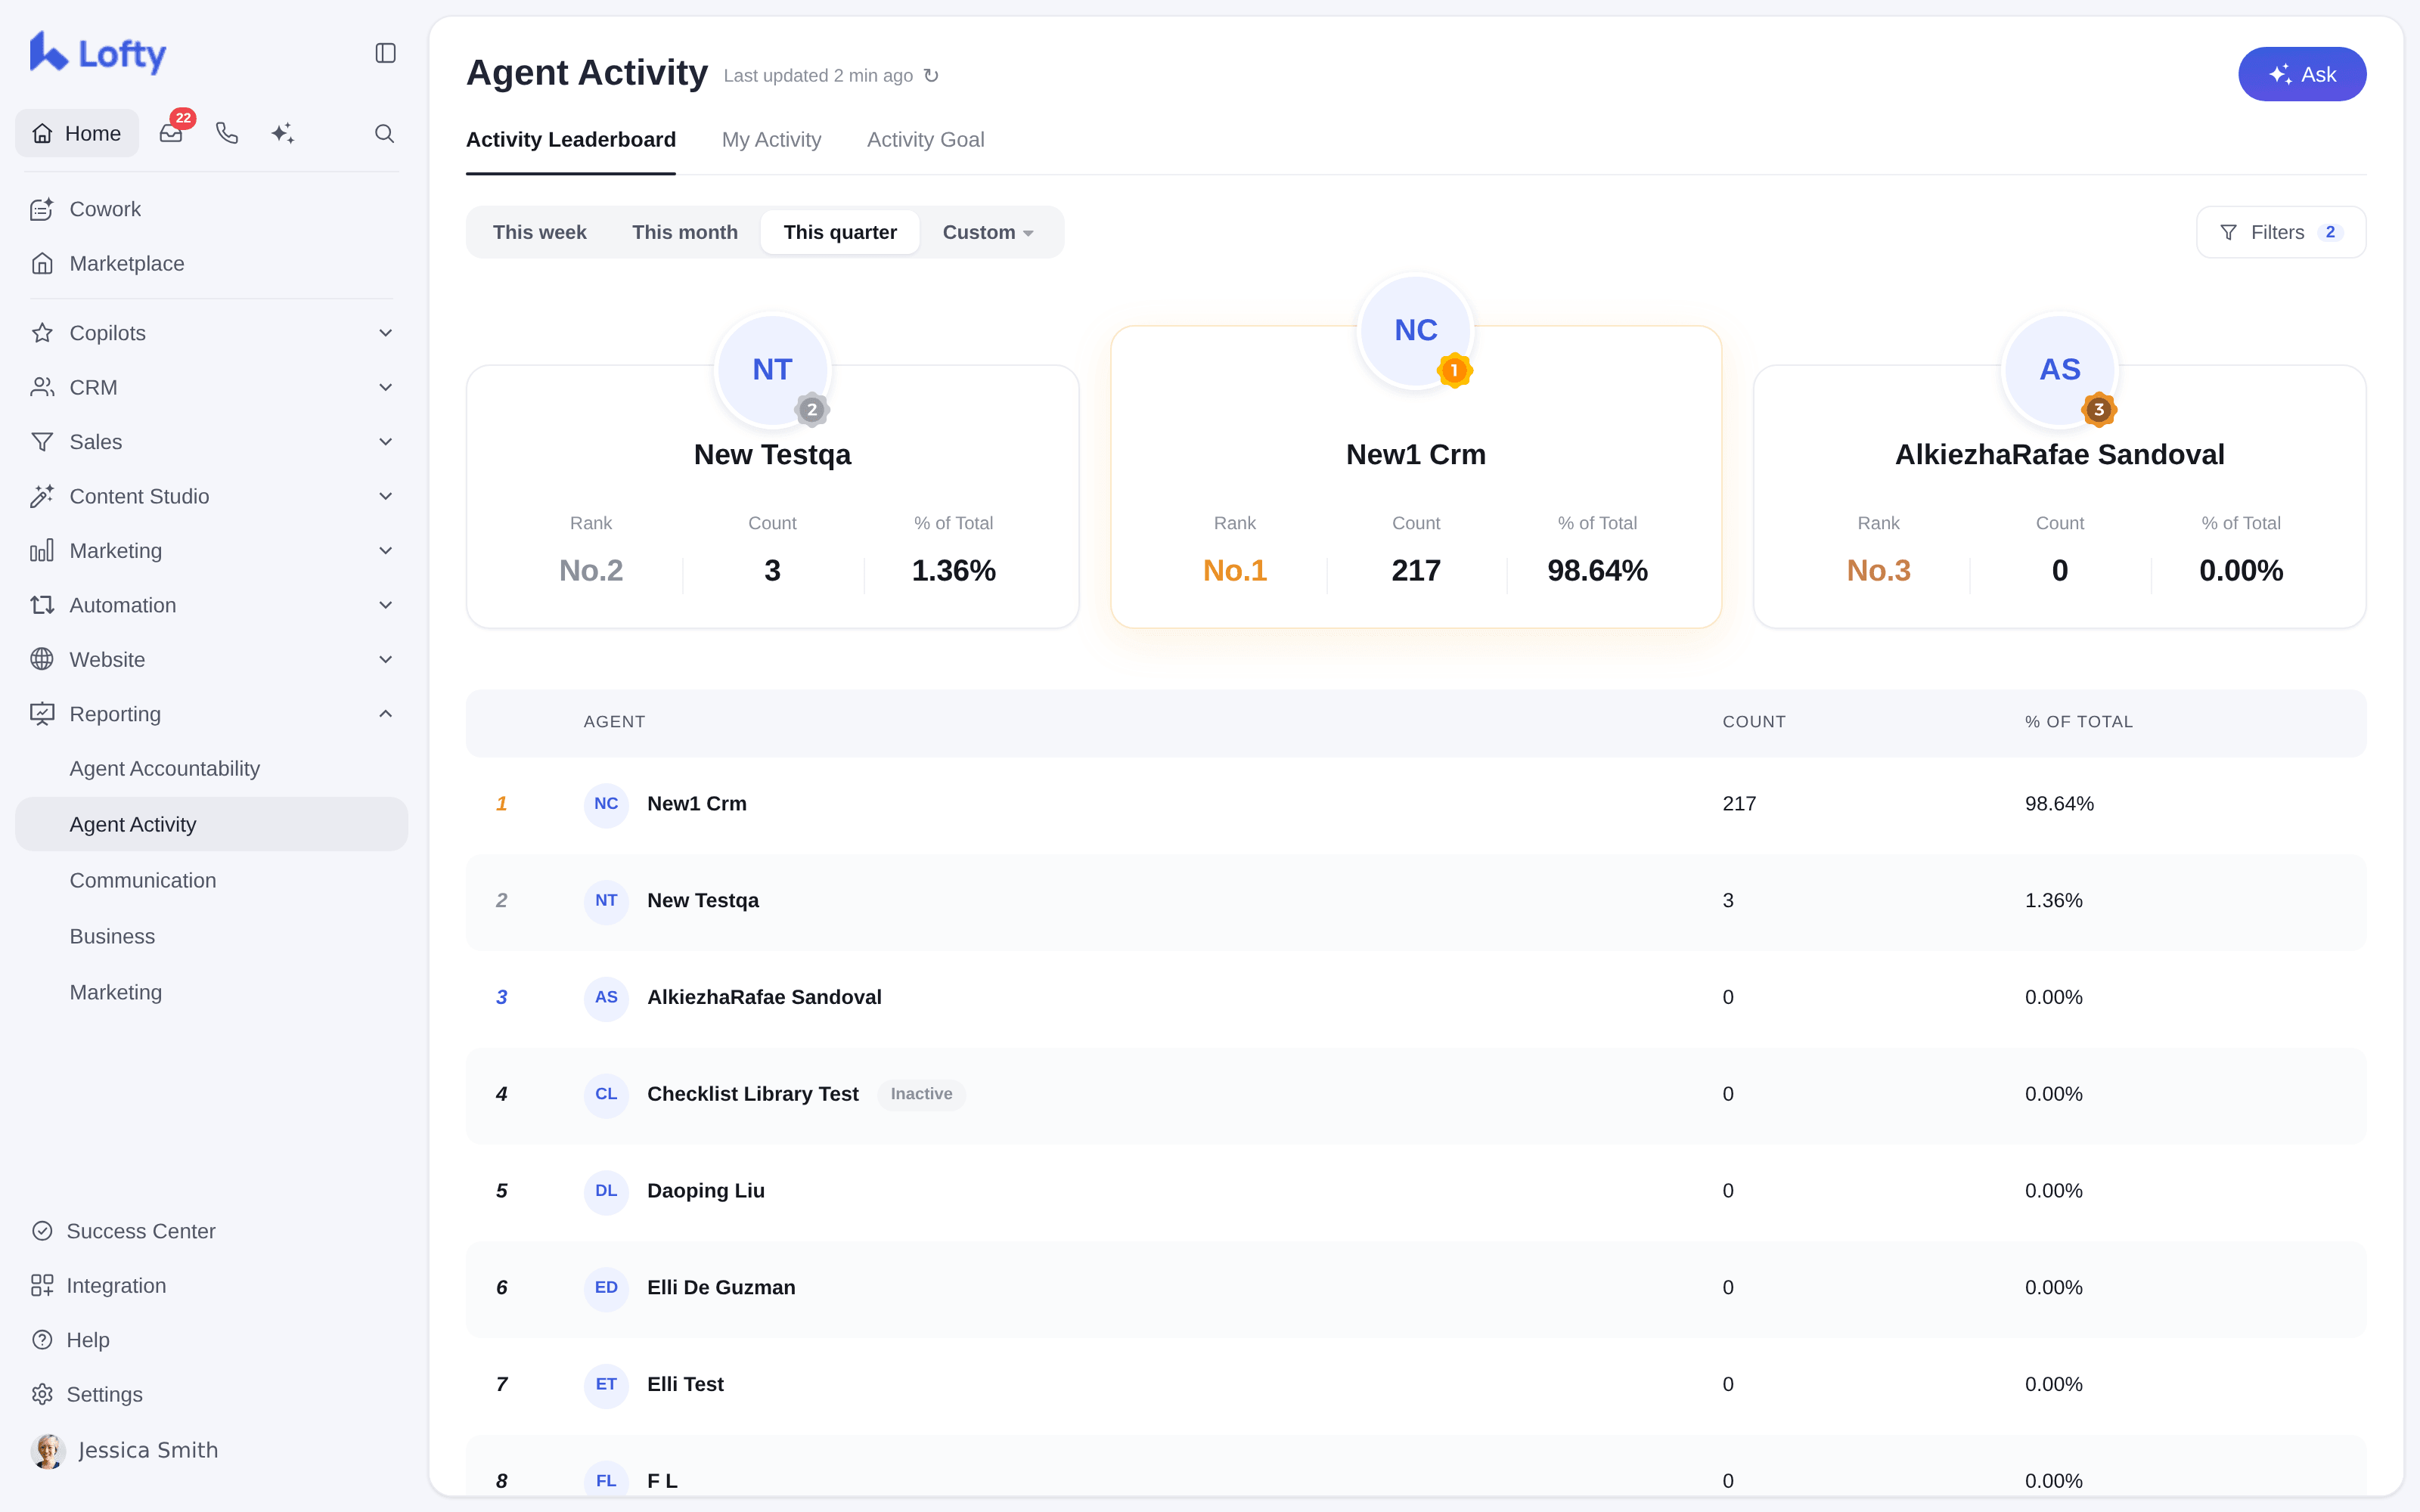Click the Elli Test agent name
Image resolution: width=2420 pixels, height=1512 pixels.
coord(685,1385)
